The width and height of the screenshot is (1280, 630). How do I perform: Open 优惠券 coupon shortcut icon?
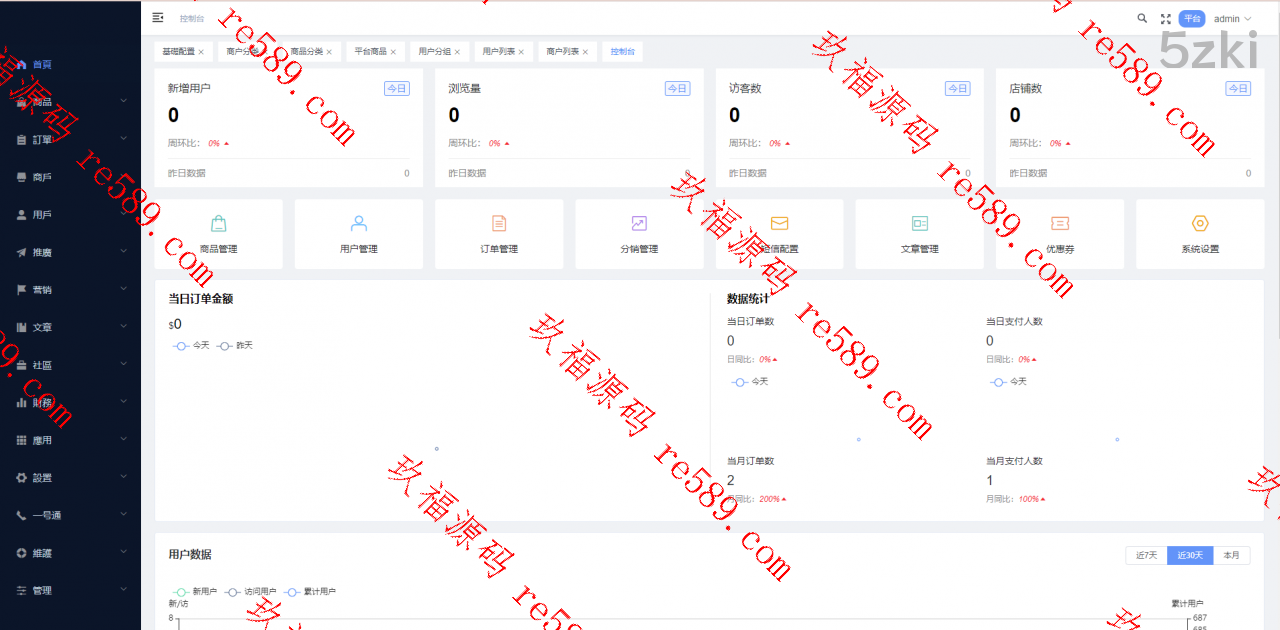tap(1060, 223)
